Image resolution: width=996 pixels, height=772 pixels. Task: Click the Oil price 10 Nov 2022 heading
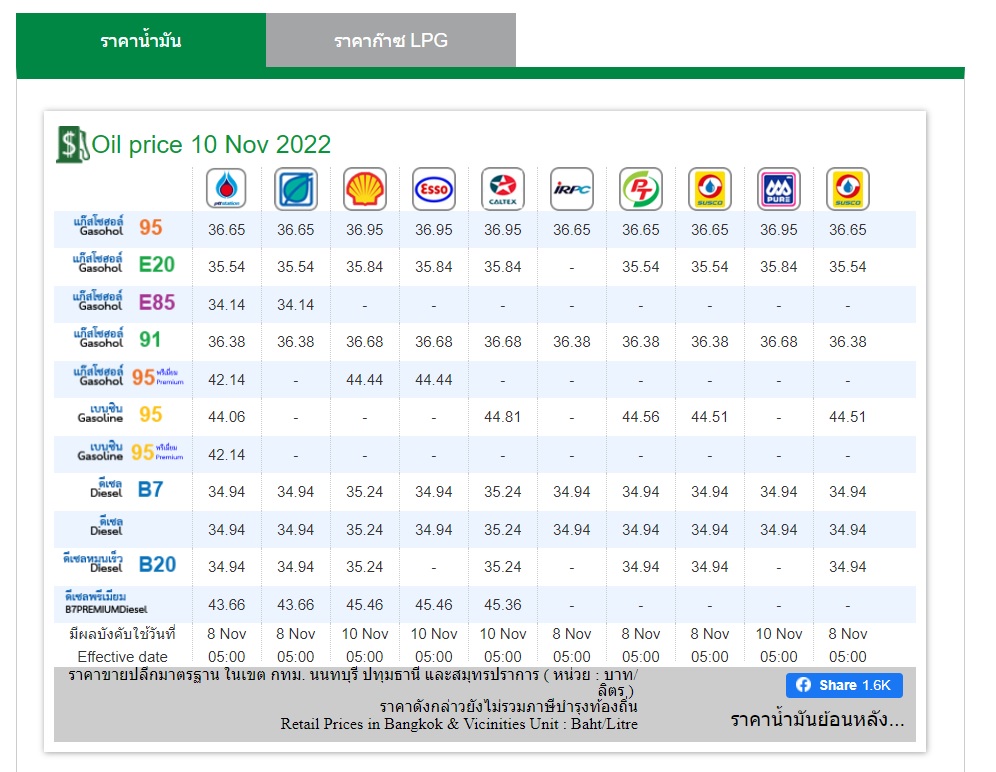tap(211, 145)
